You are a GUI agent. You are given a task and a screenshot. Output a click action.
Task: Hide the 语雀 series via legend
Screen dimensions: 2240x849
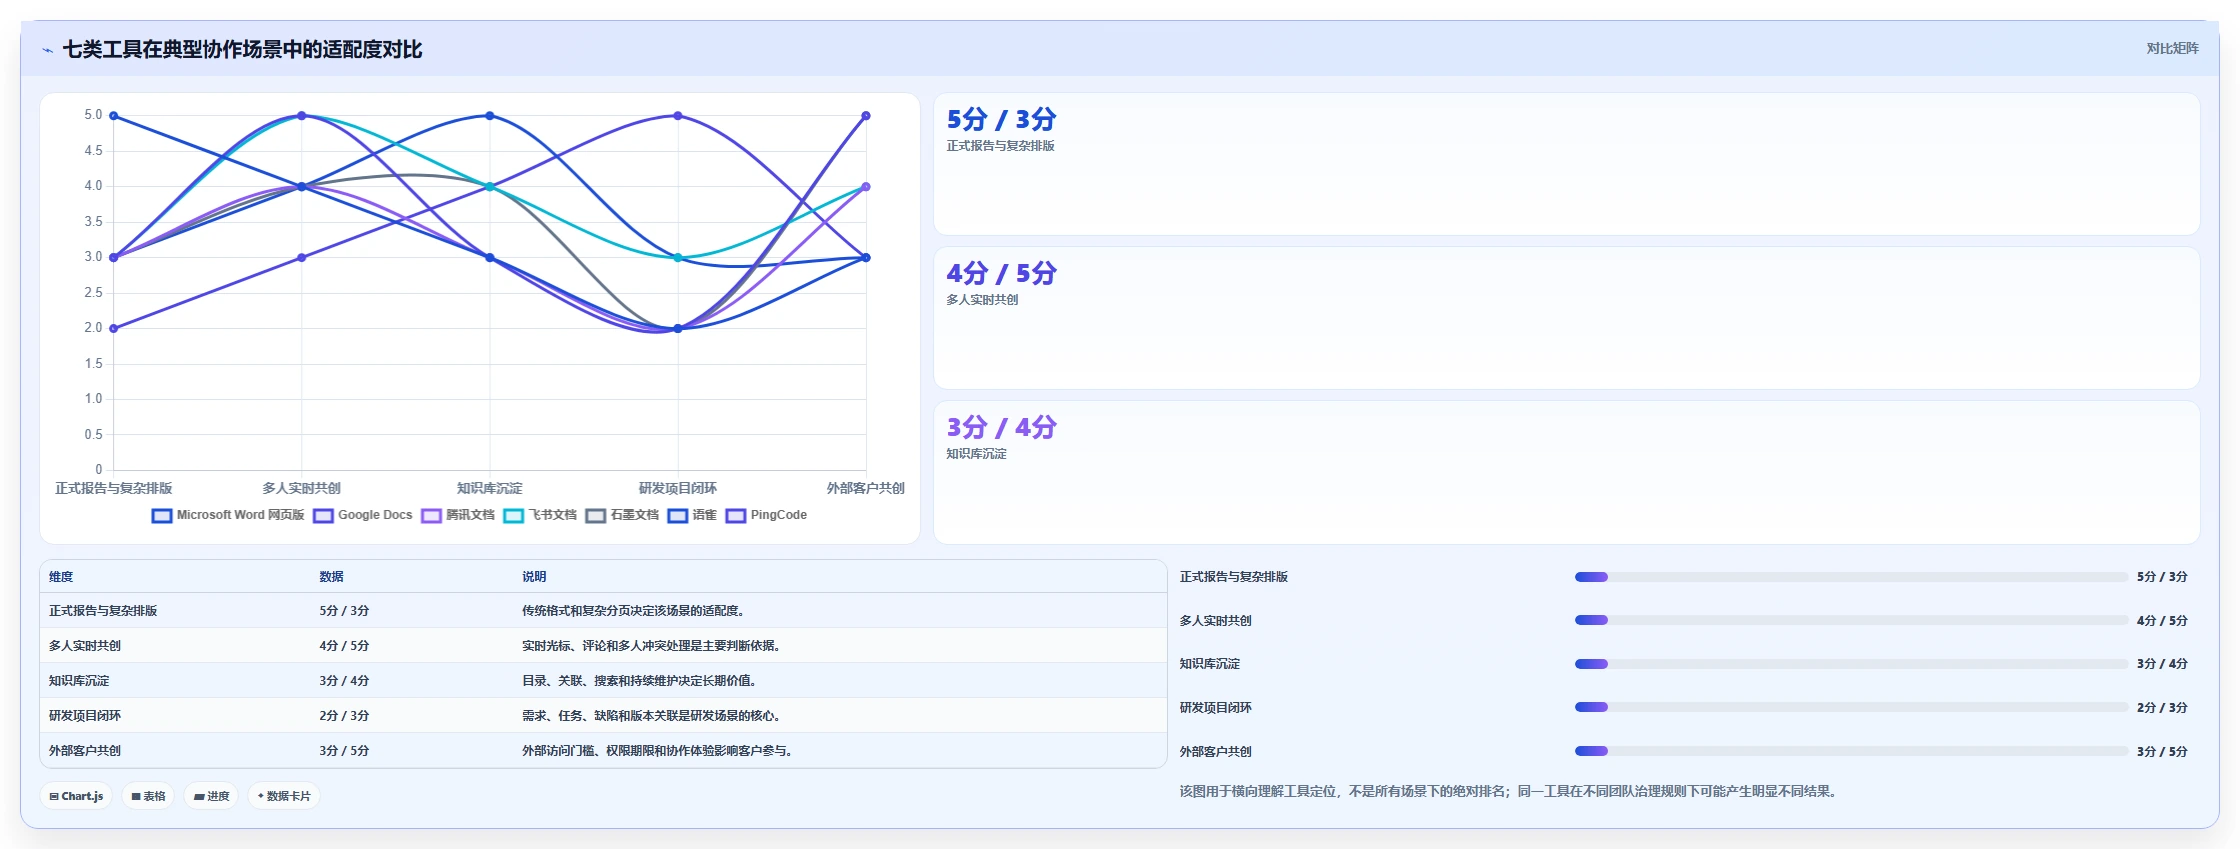pyautogui.click(x=693, y=515)
